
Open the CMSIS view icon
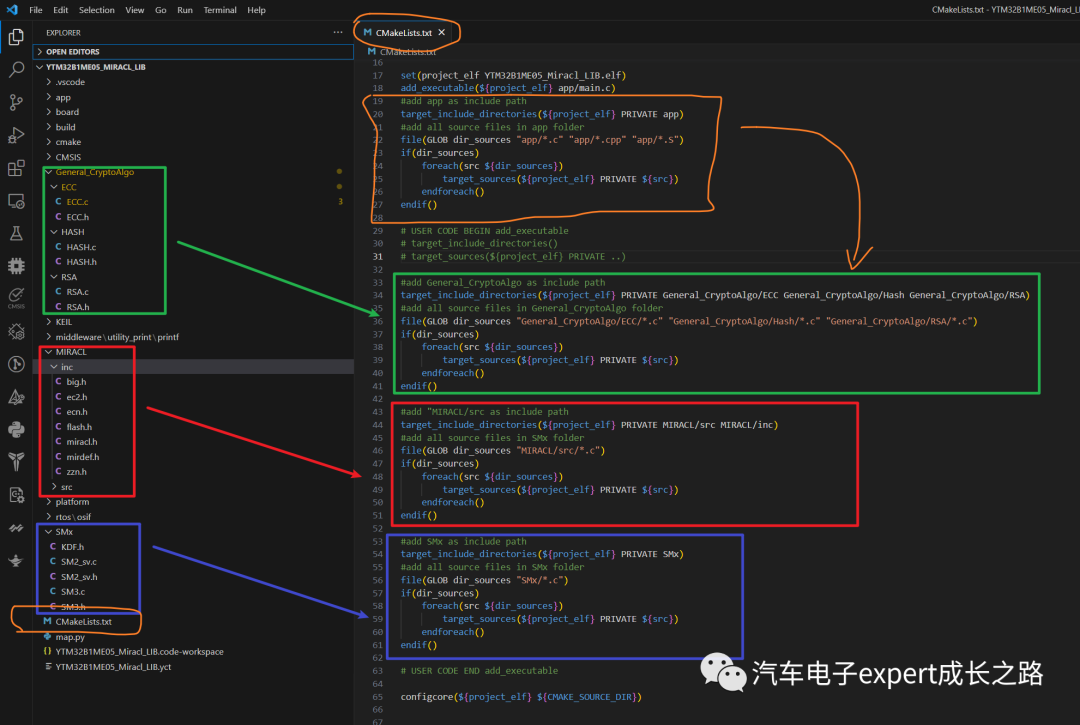[16, 298]
